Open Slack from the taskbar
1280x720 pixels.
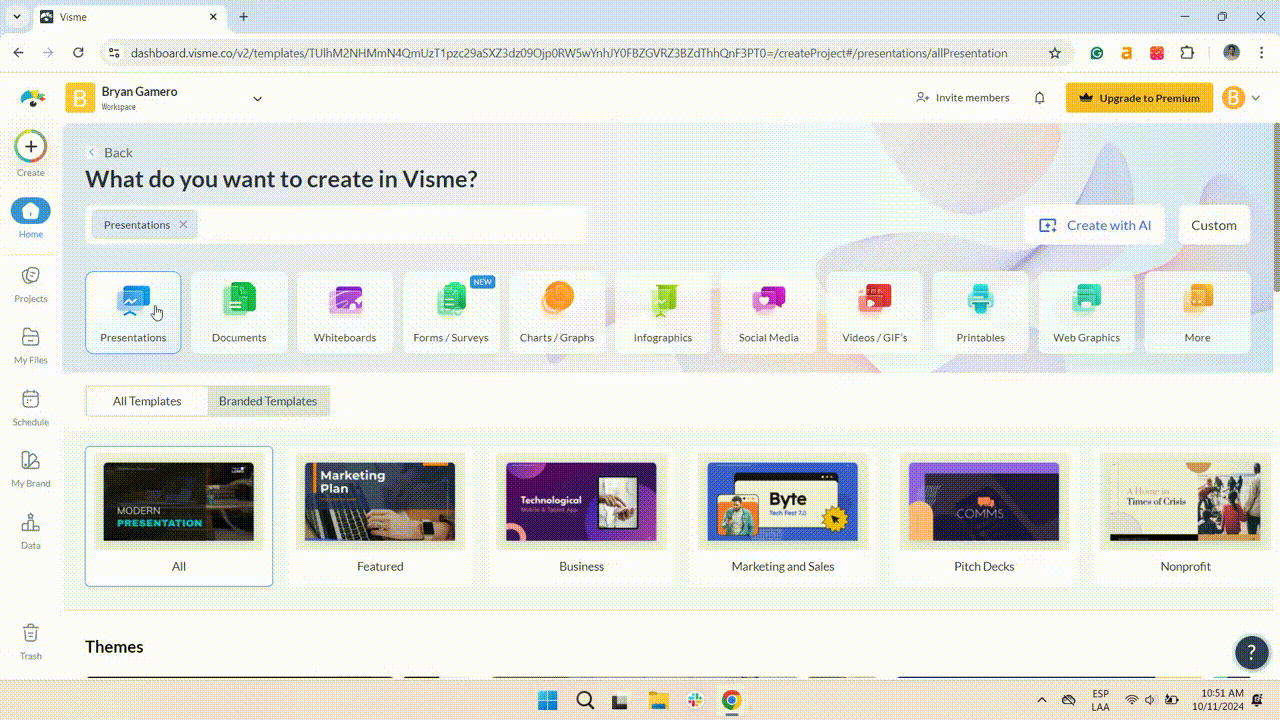[x=695, y=700]
